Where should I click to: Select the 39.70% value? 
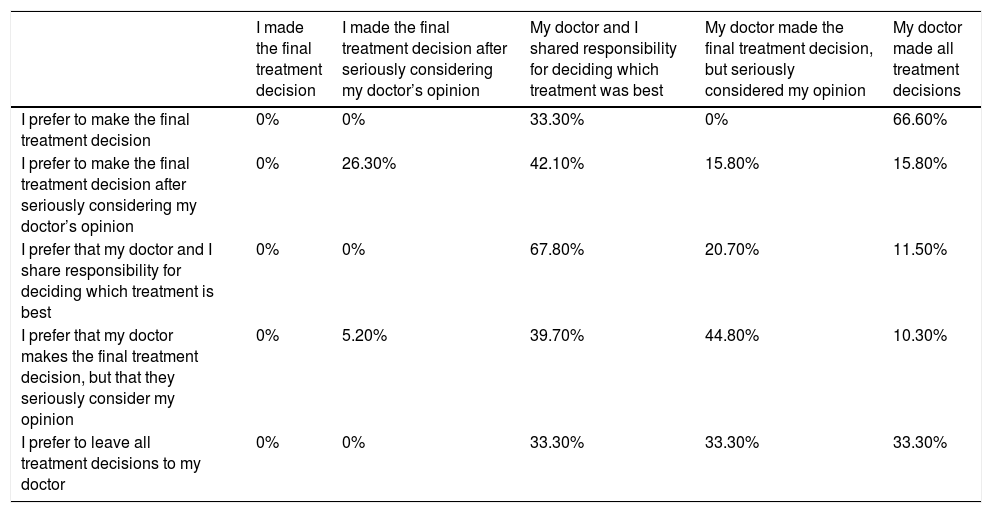pos(557,335)
